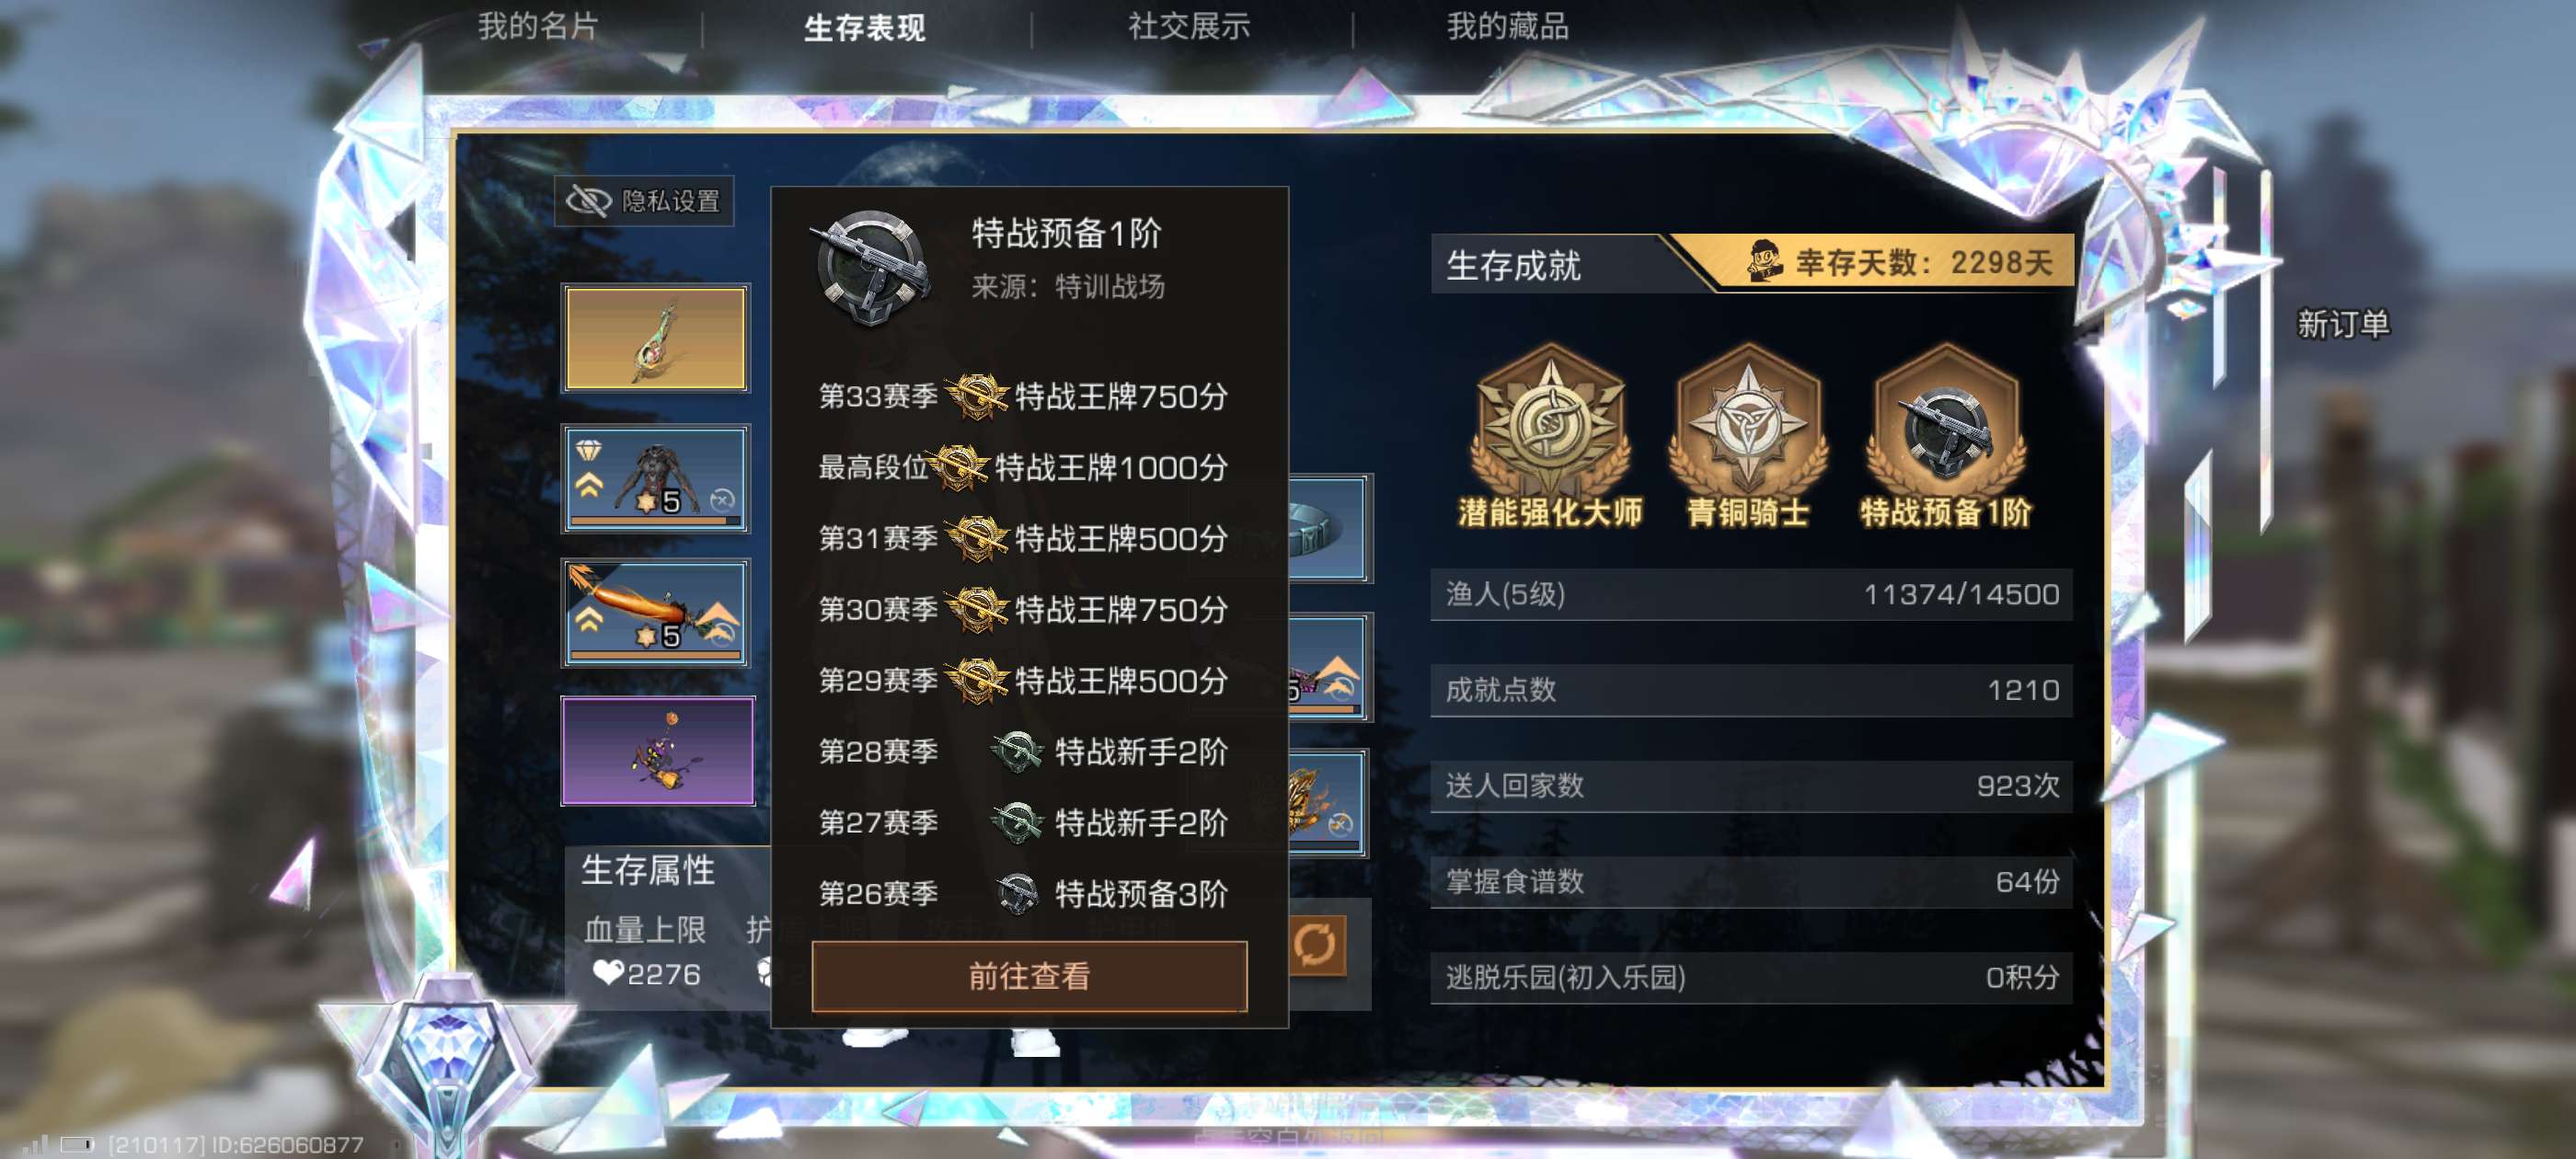Click the gold helicopter item thumbnail

[656, 338]
